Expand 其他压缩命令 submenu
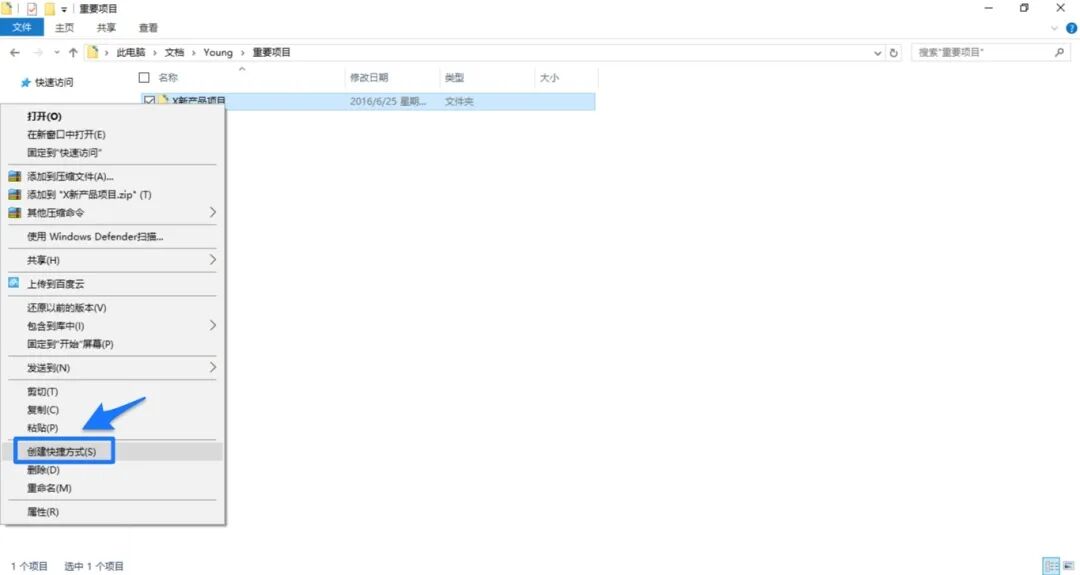Viewport: 1080px width, 575px height. (114, 213)
